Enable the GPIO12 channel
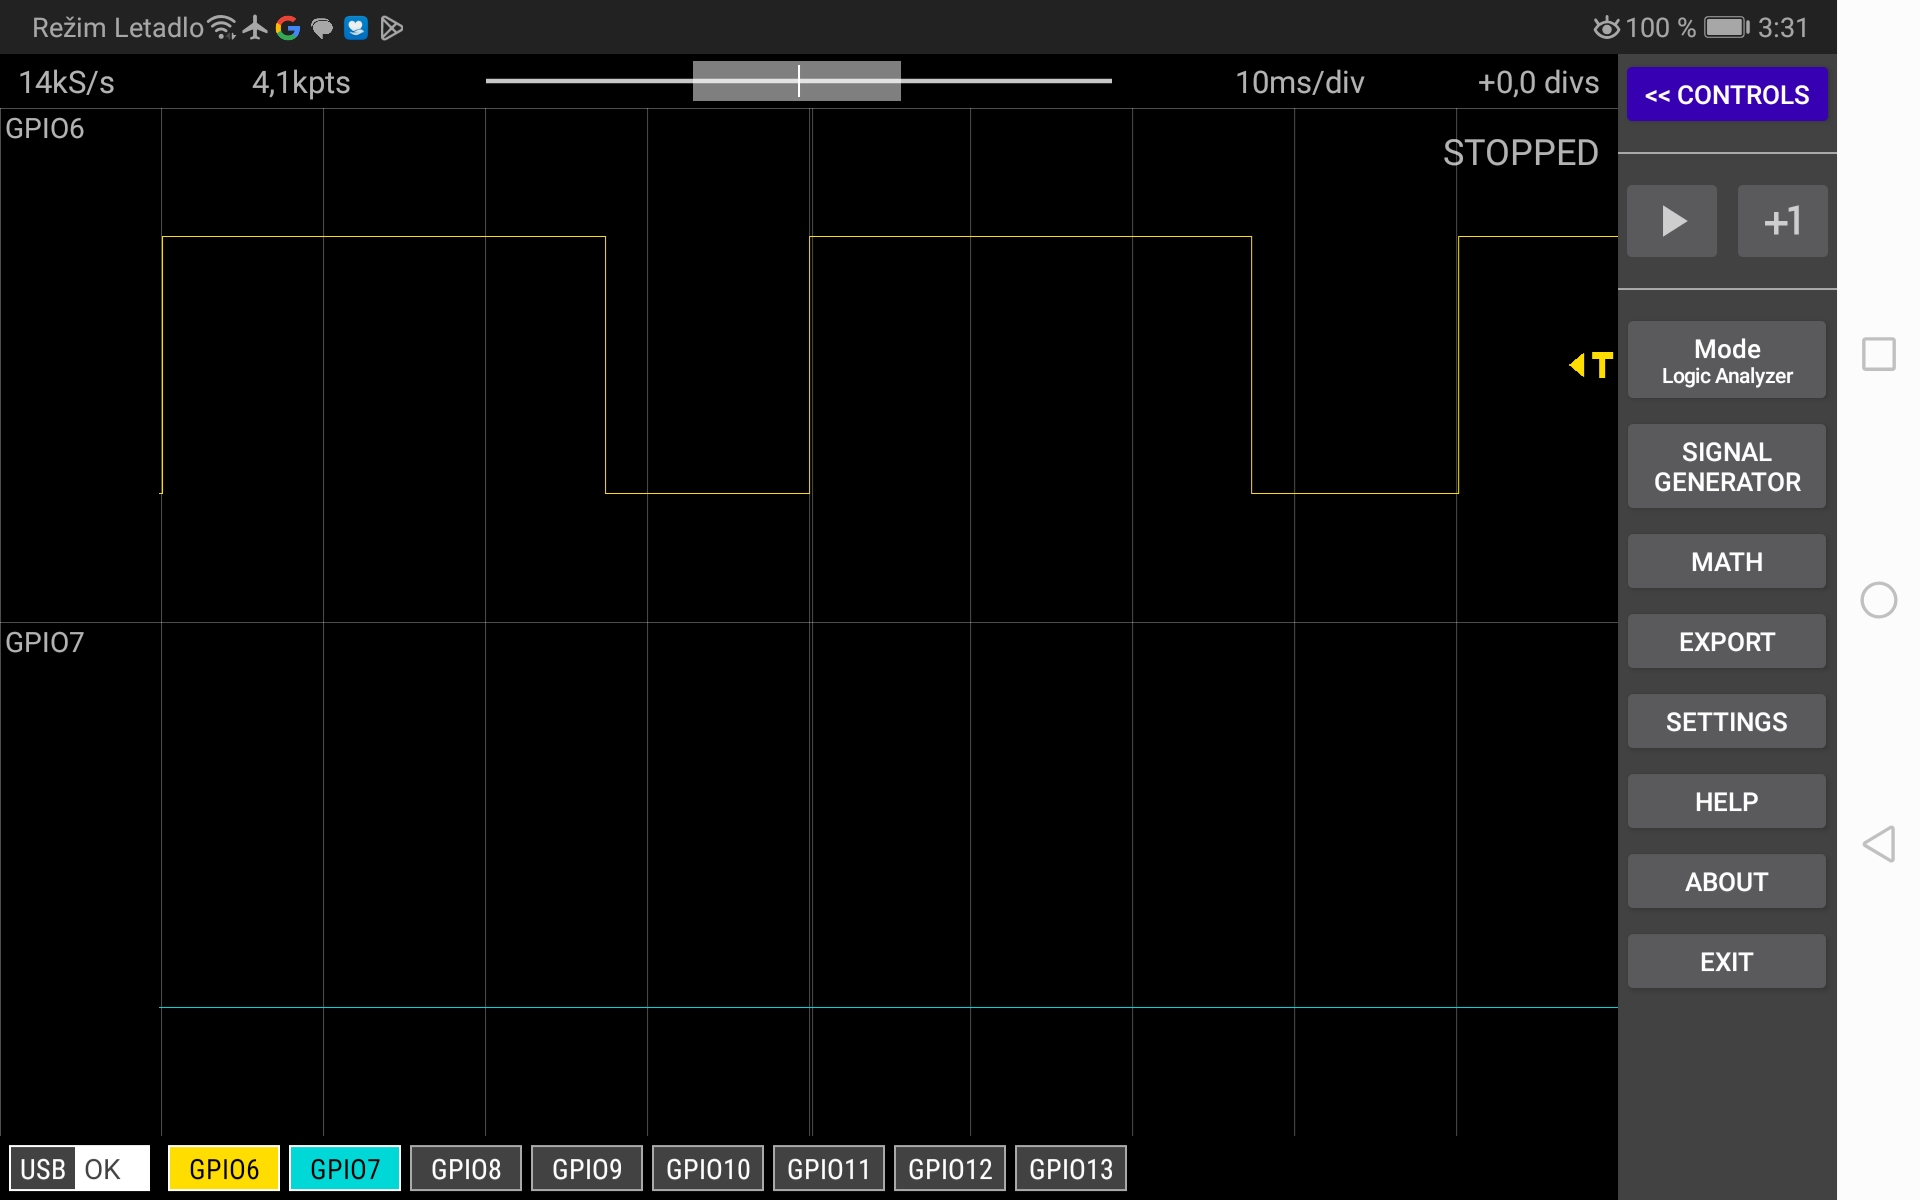 pyautogui.click(x=948, y=1167)
